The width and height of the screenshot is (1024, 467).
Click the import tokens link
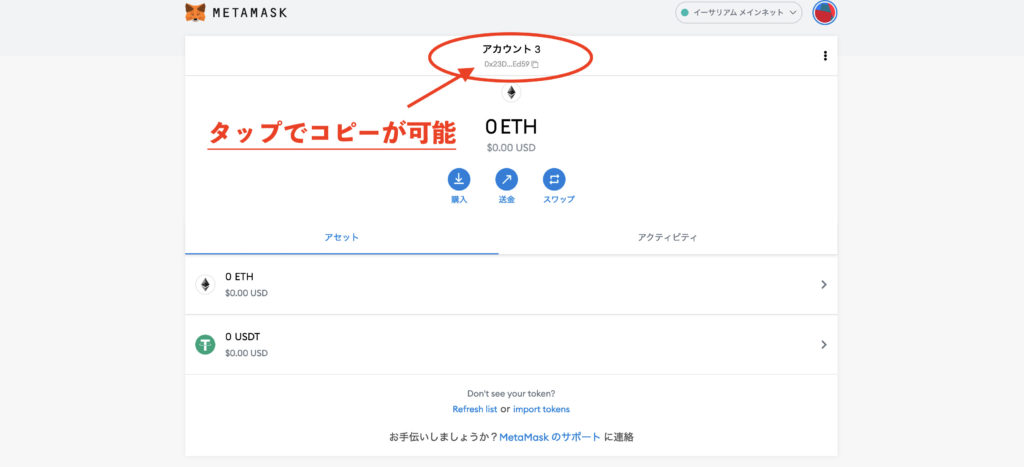541,410
